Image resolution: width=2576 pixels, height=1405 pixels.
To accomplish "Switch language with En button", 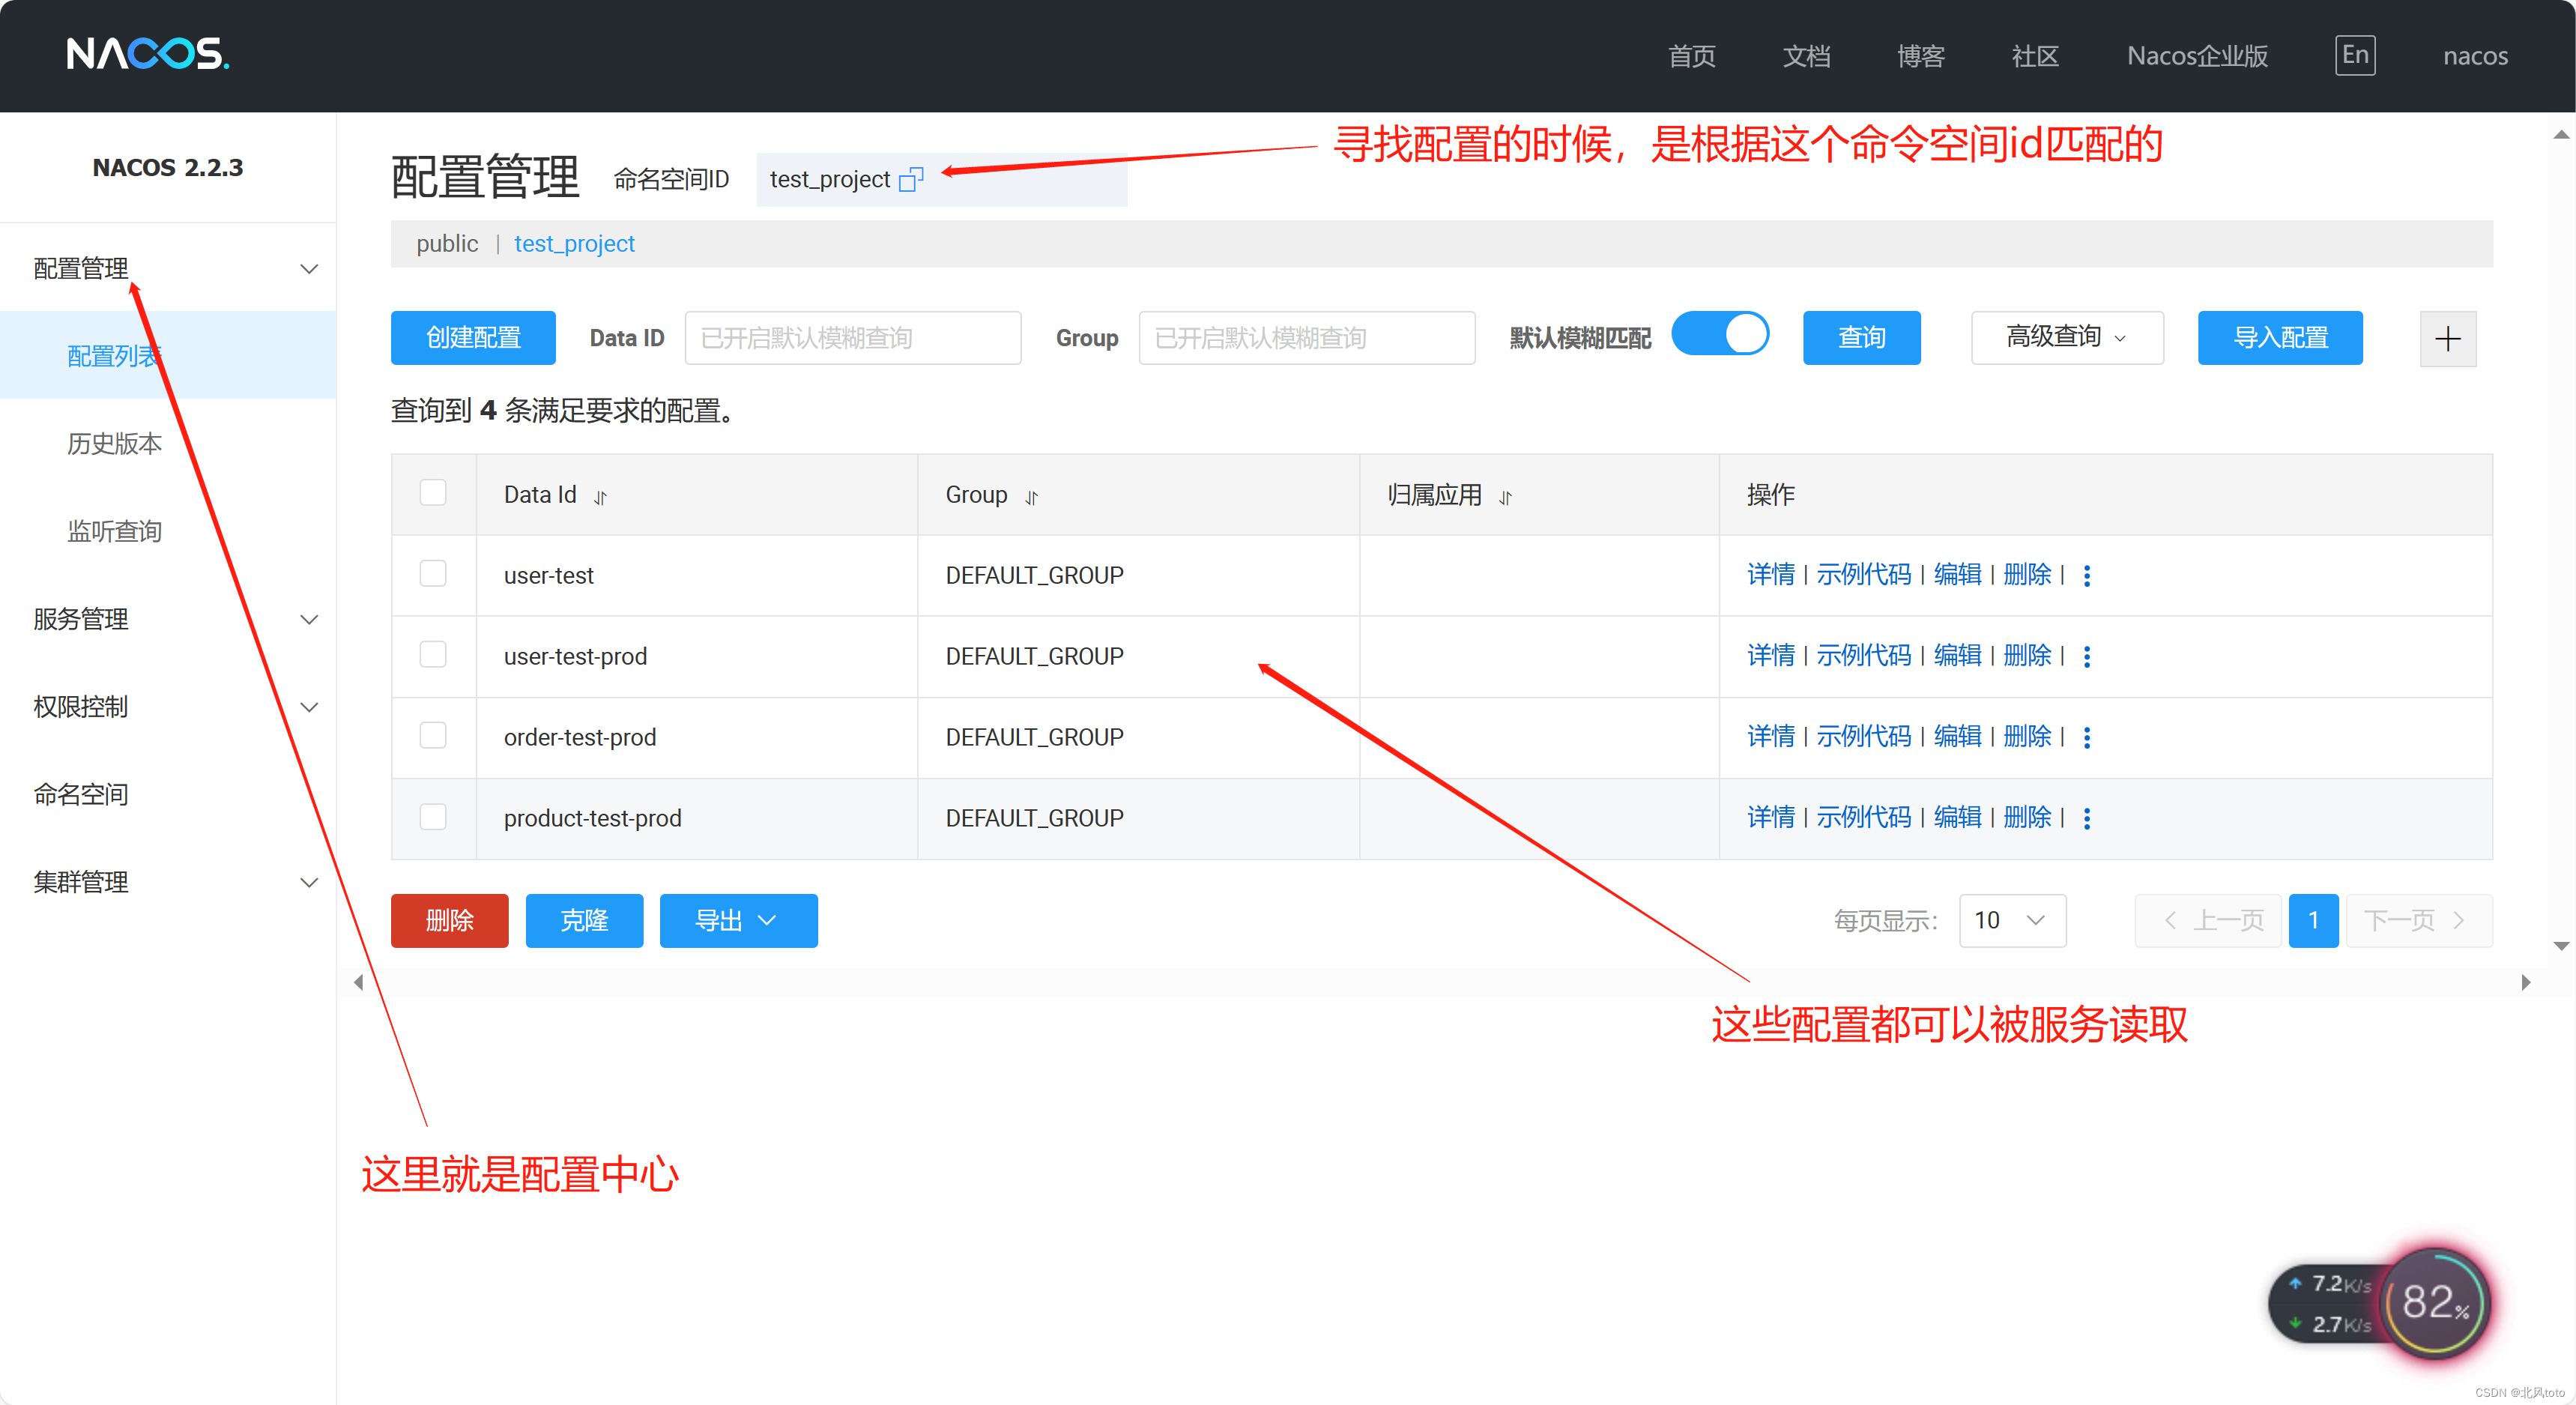I will click(x=2355, y=55).
